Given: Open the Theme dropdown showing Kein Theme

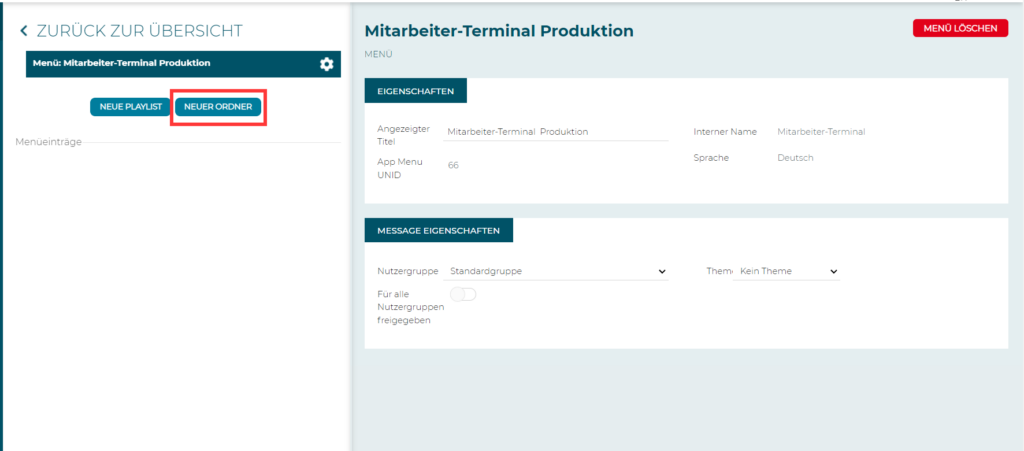Looking at the screenshot, I should point(786,271).
